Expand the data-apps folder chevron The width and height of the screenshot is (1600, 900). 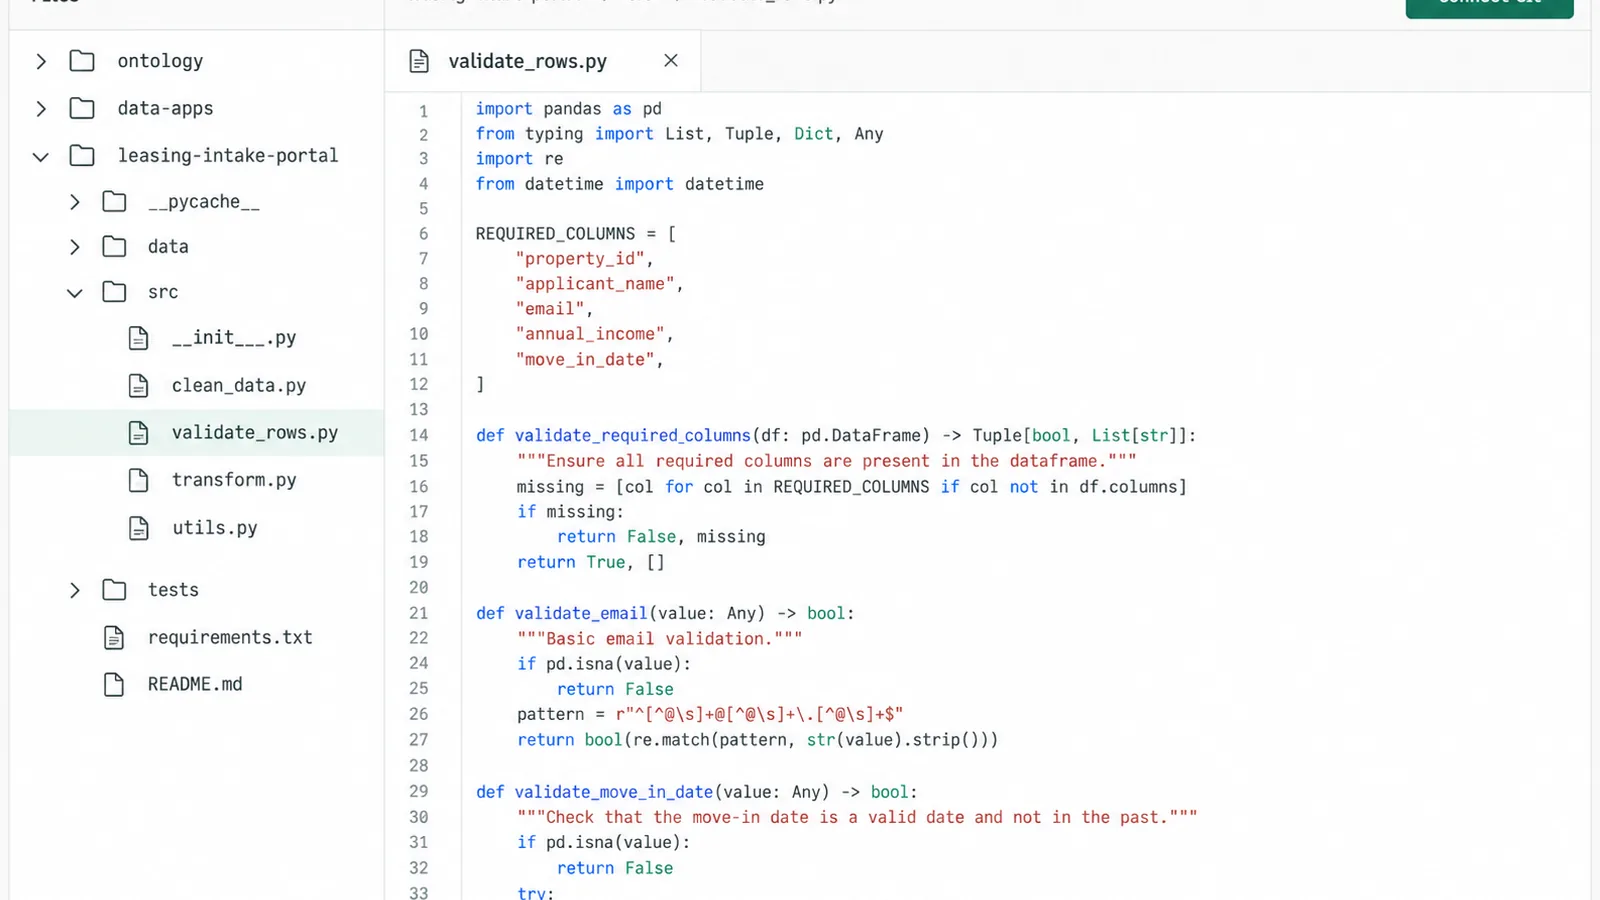tap(41, 108)
